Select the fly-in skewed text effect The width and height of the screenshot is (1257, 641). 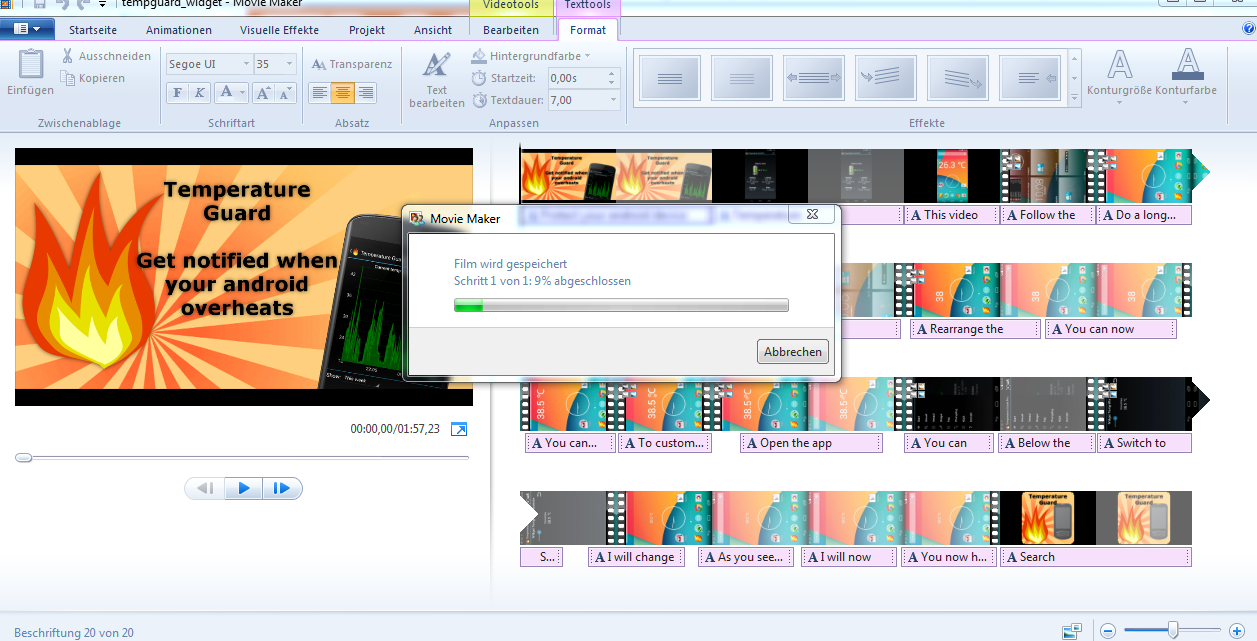(884, 77)
